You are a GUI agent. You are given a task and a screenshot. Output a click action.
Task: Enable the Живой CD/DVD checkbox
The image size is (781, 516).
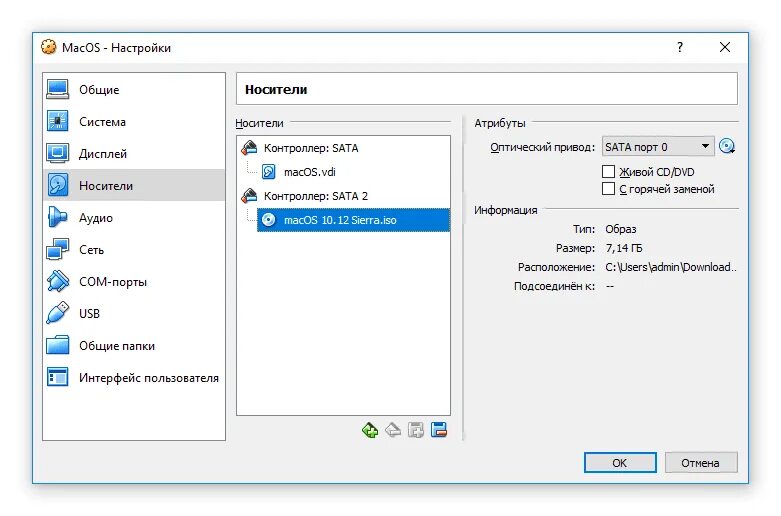pos(608,172)
